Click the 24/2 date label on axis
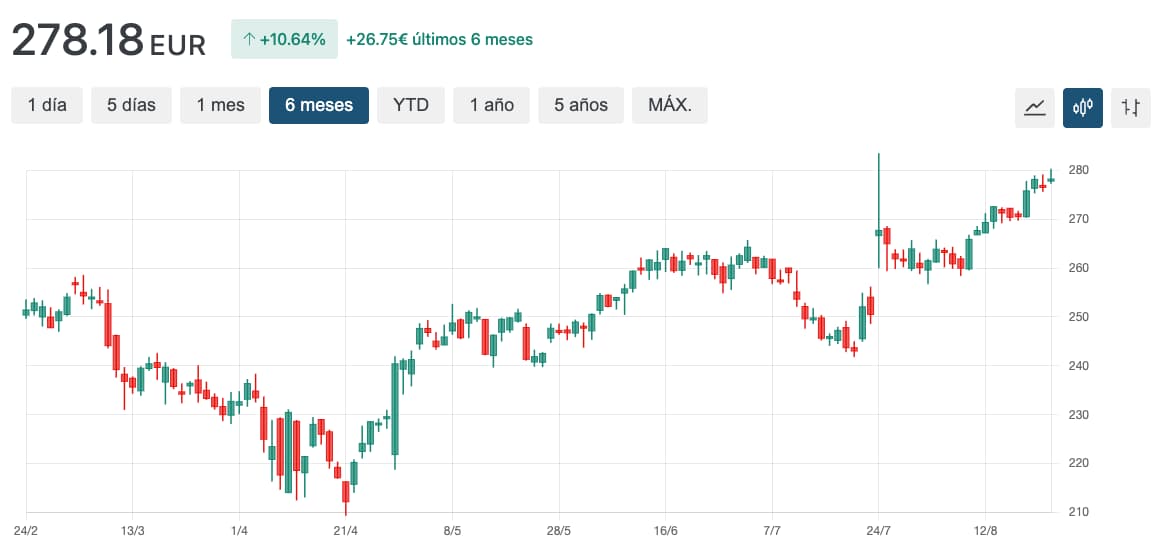This screenshot has height=548, width=1161. tap(26, 530)
